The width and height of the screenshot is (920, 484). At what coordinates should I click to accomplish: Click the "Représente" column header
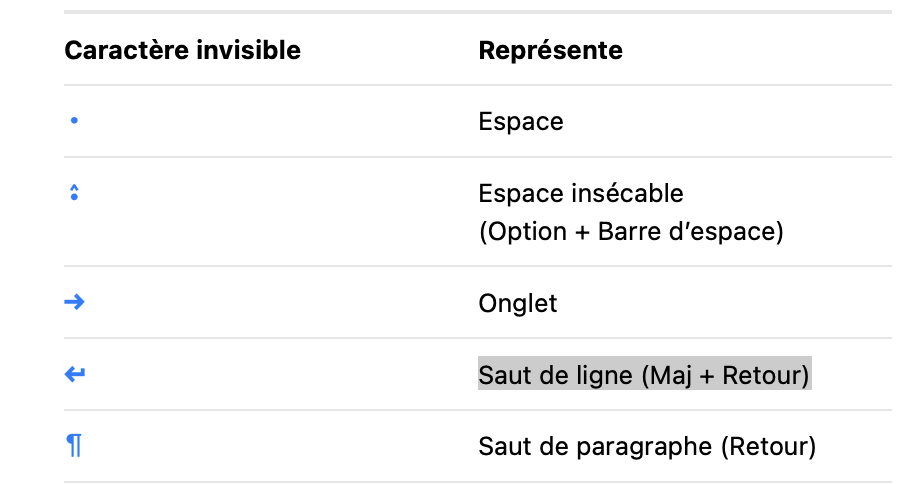[550, 50]
